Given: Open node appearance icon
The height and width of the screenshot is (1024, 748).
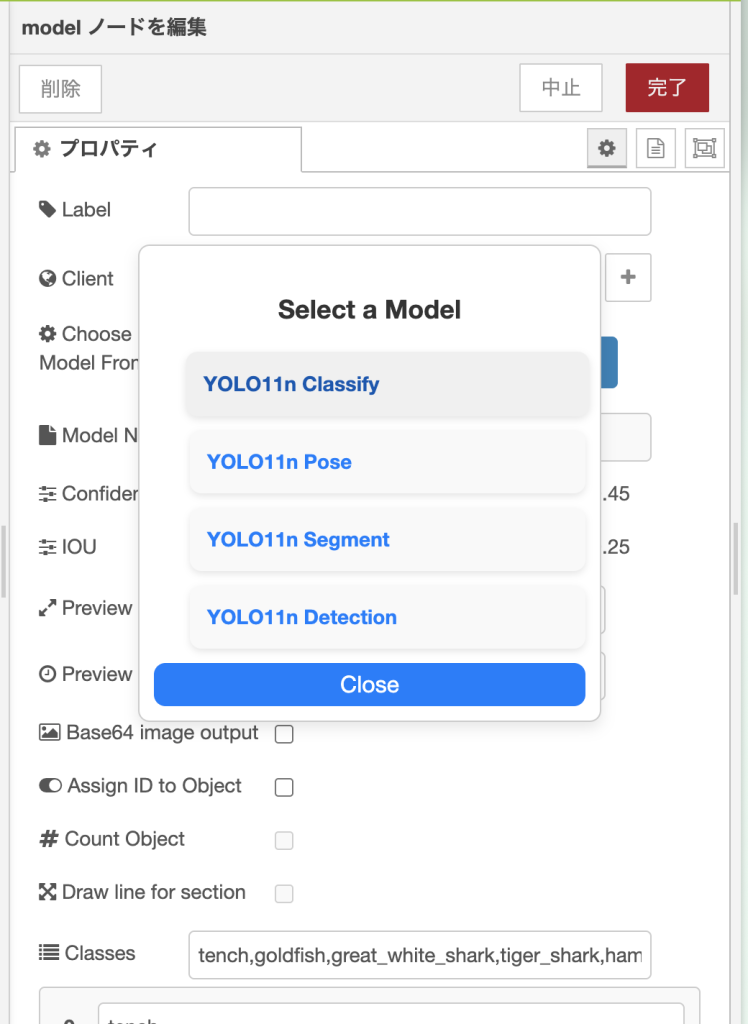Looking at the screenshot, I should [x=705, y=149].
